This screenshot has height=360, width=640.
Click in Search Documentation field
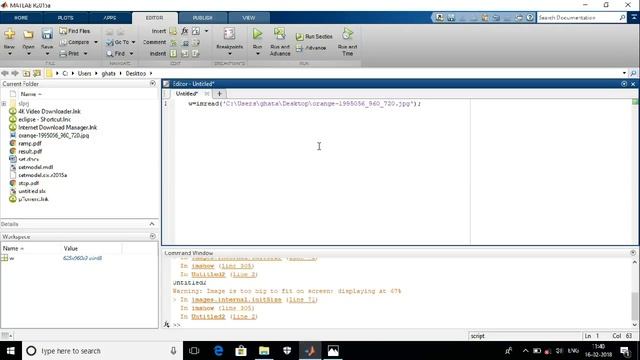[577, 18]
